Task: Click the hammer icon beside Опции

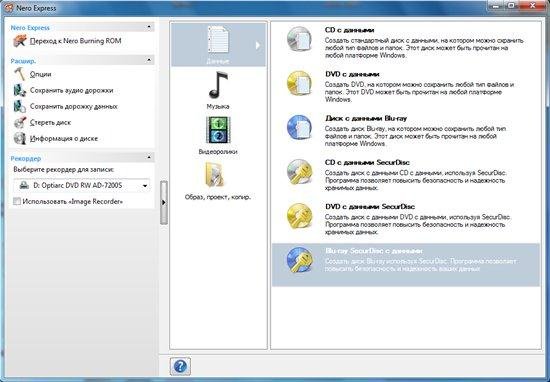Action: coord(20,74)
